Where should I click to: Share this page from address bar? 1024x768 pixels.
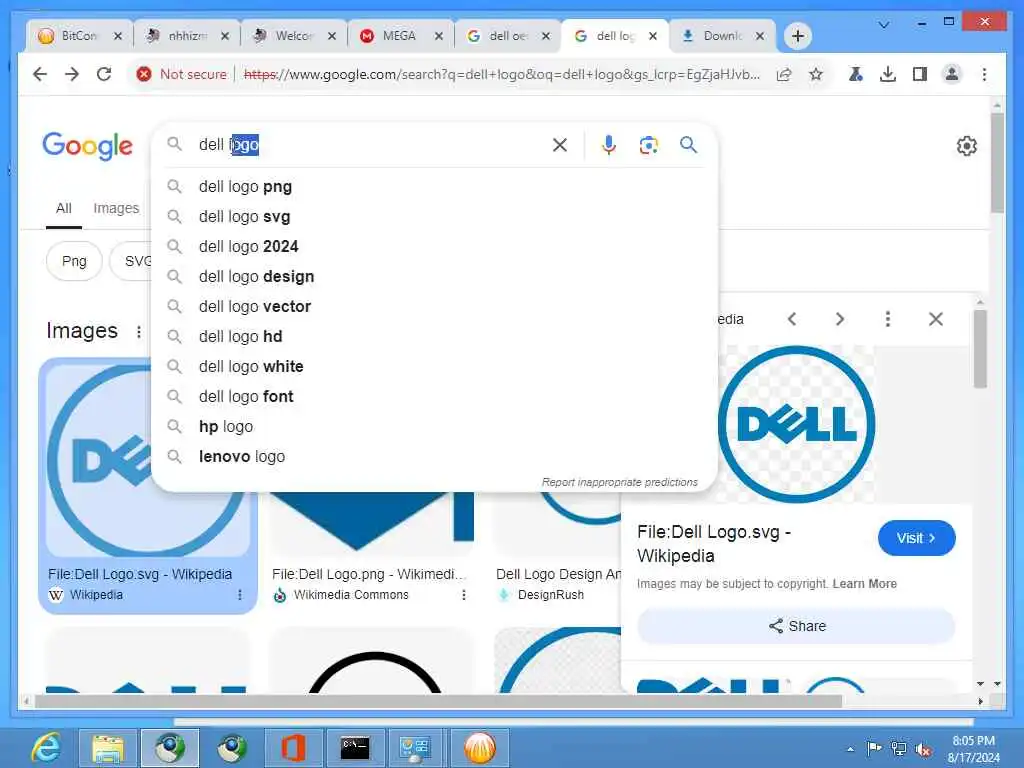(784, 74)
